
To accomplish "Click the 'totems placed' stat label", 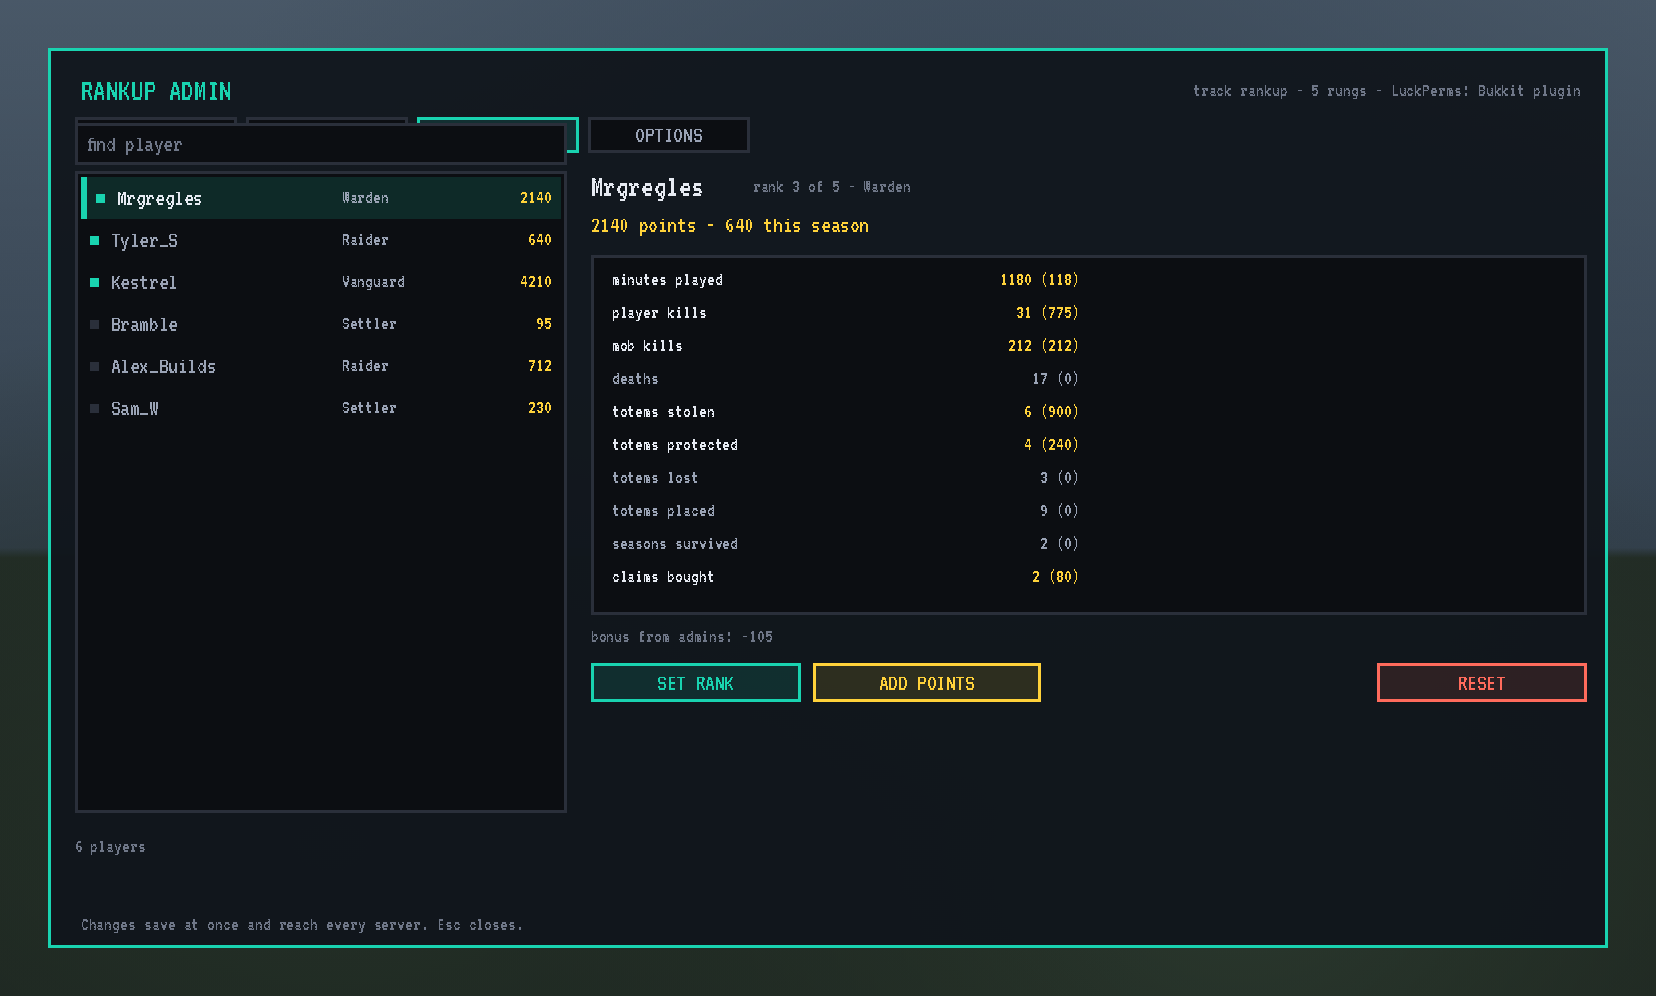I will click(663, 511).
